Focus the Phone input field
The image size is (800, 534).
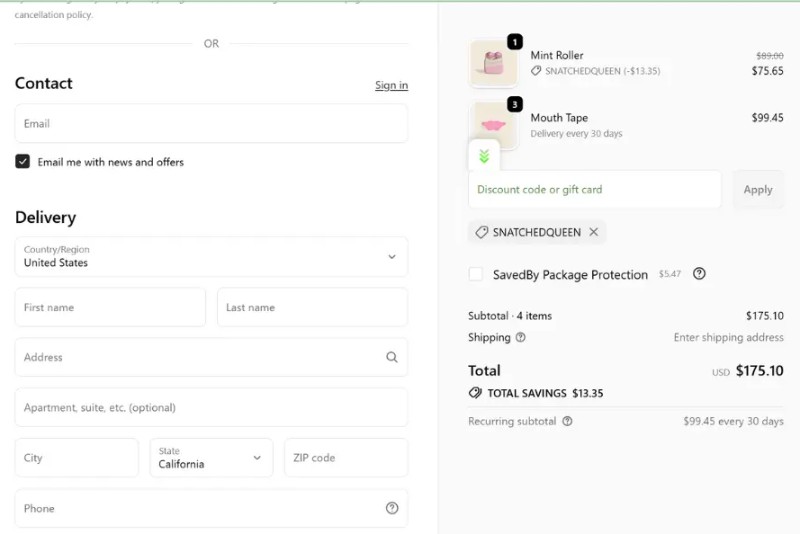pyautogui.click(x=211, y=508)
